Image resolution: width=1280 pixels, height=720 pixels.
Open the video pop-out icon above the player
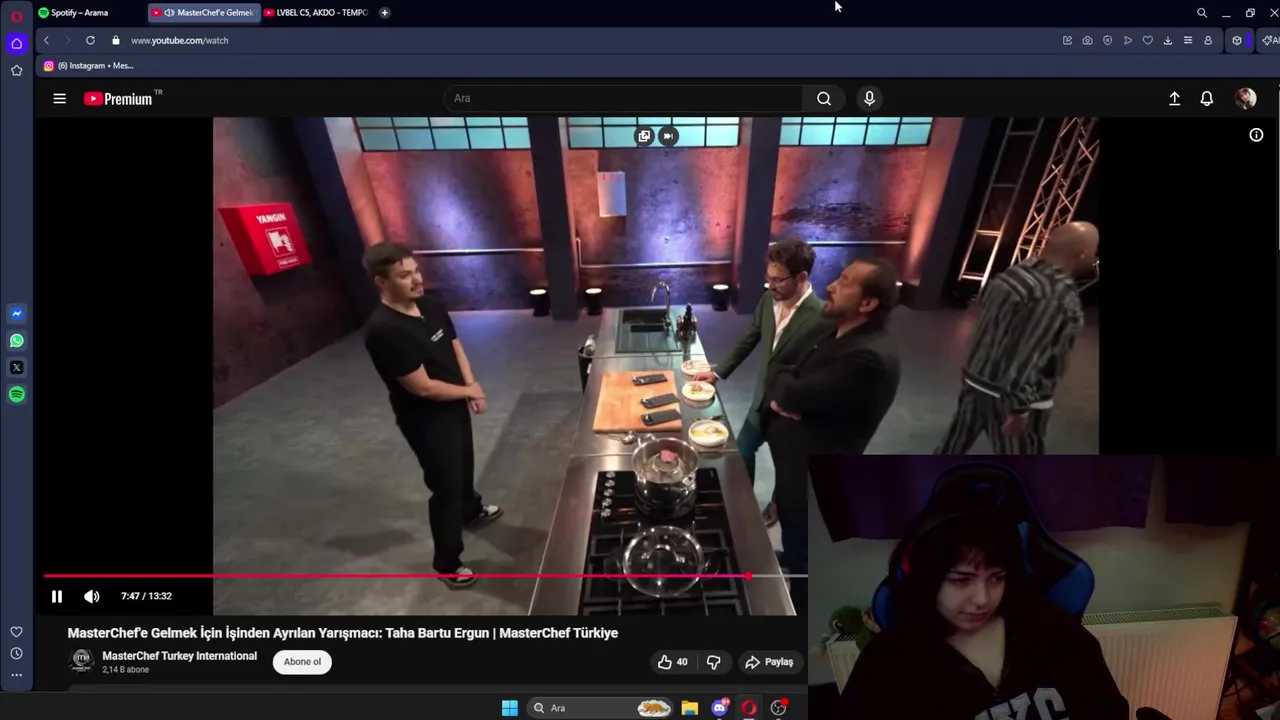[644, 136]
